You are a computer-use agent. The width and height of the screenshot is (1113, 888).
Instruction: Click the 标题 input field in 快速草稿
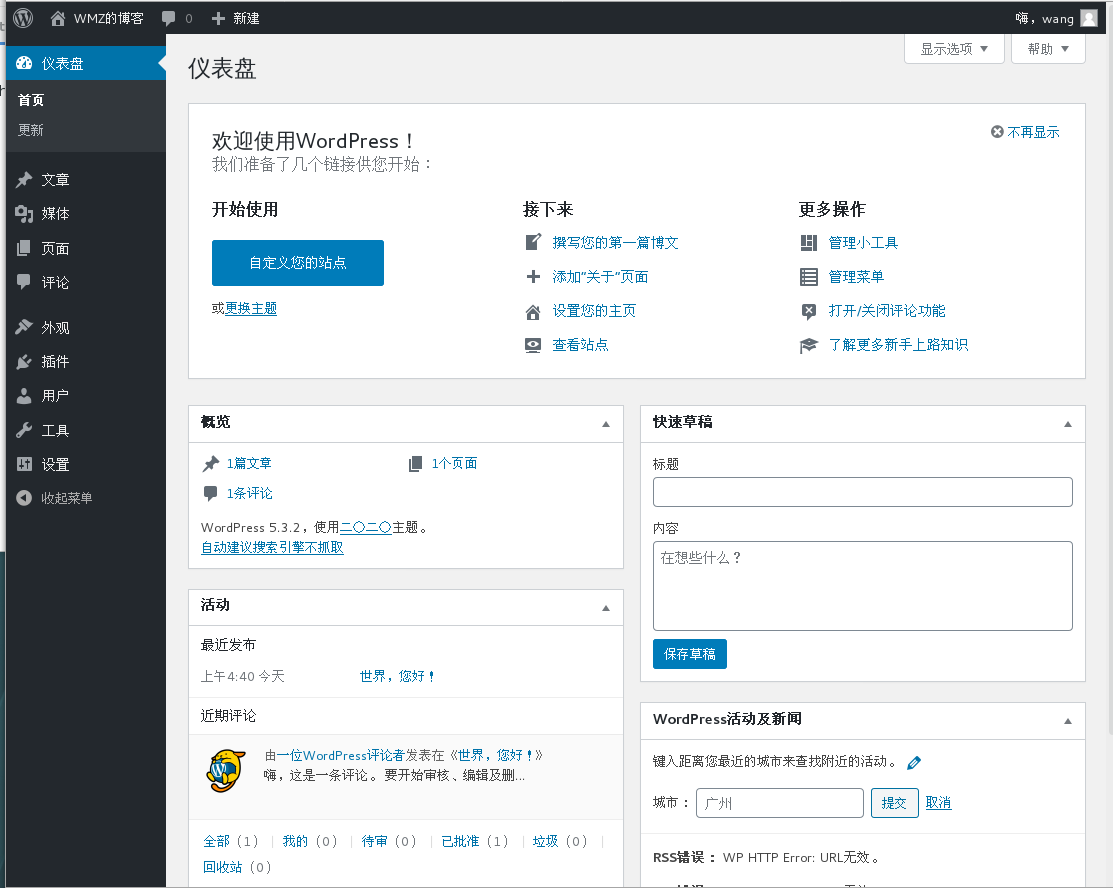(x=861, y=491)
